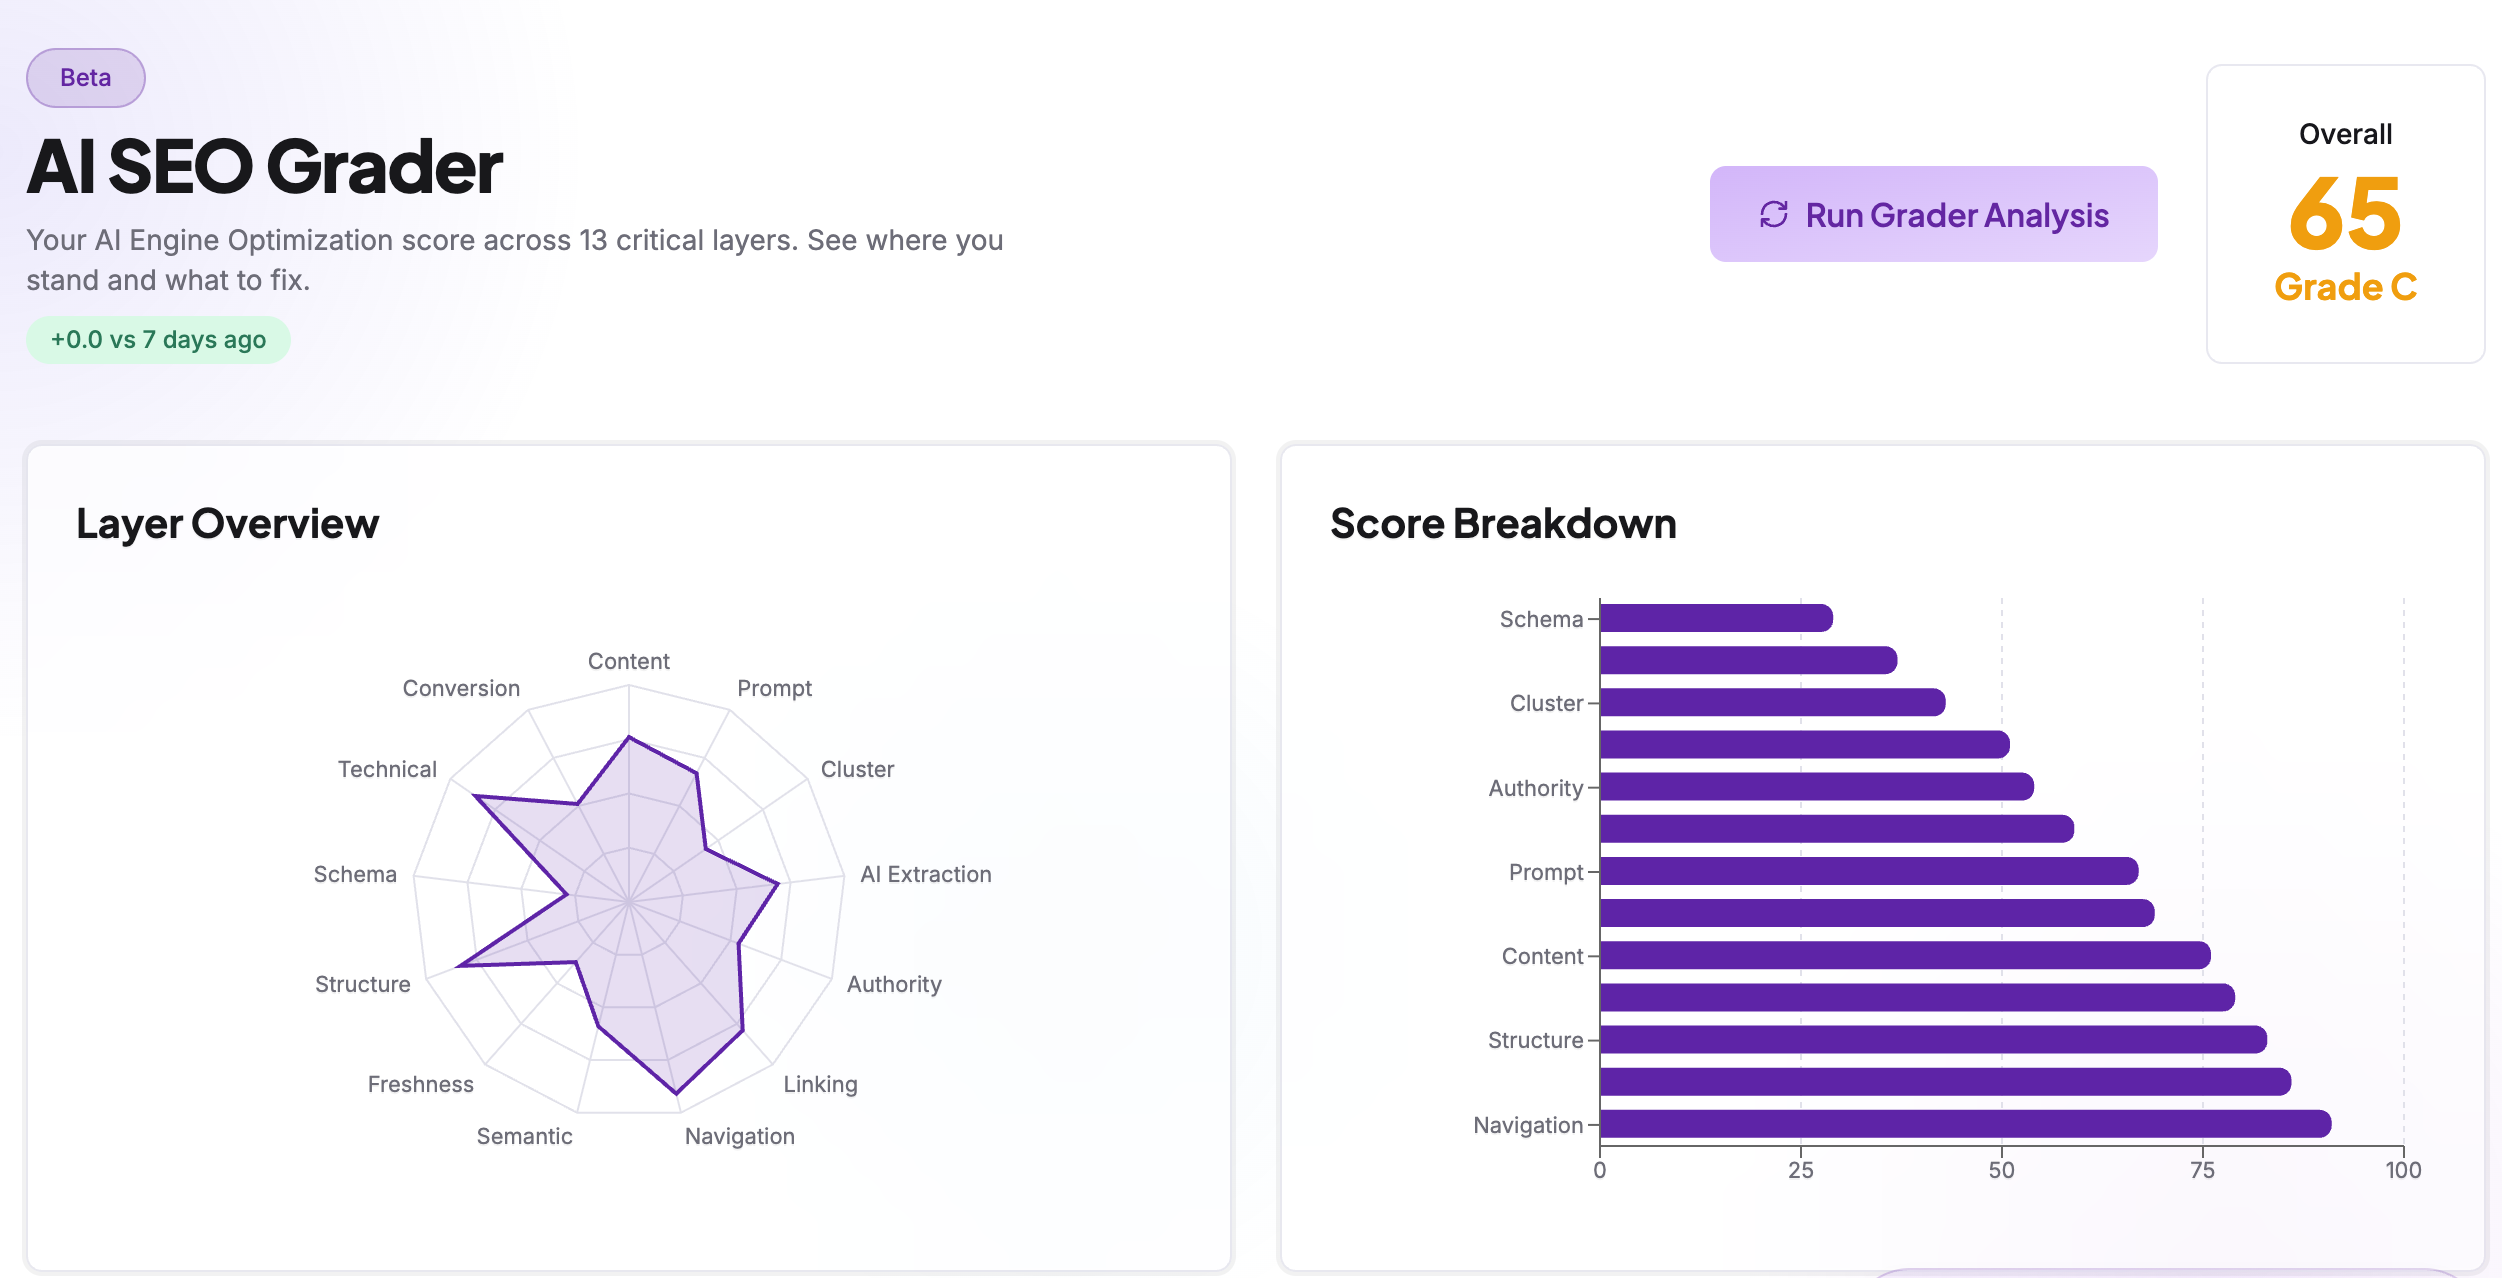Toggle the Beta badge

(85, 77)
